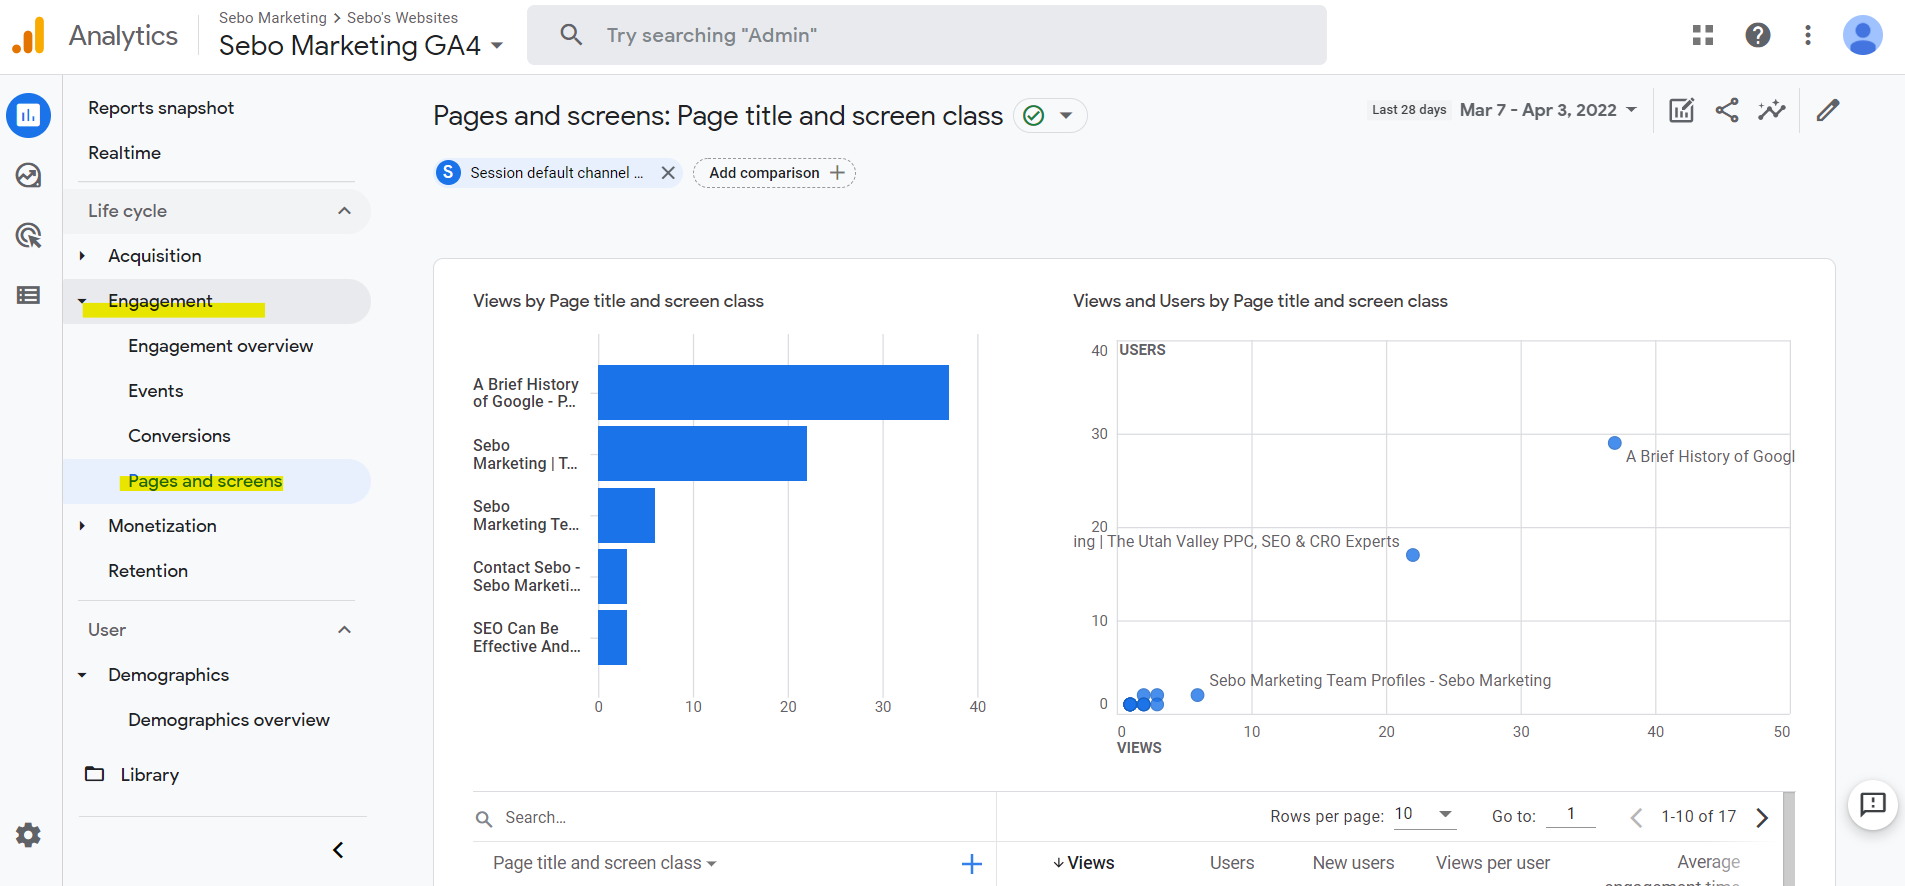Sort table by New users column
The image size is (1905, 886).
[1353, 863]
